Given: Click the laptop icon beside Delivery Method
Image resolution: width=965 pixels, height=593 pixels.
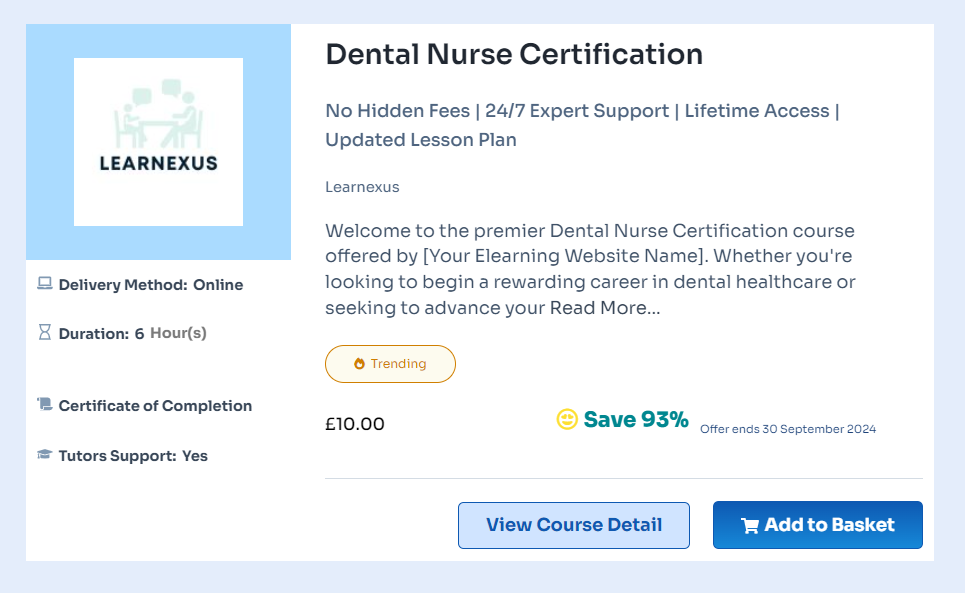Looking at the screenshot, I should click(x=44, y=284).
